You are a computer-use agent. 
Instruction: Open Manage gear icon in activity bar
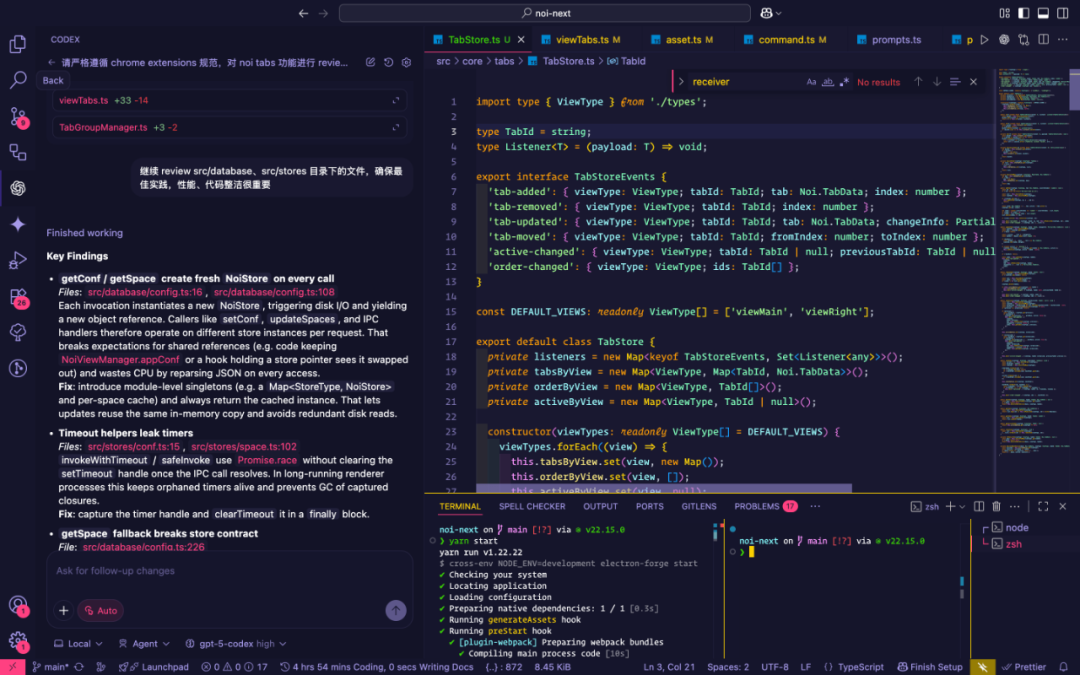(x=18, y=641)
